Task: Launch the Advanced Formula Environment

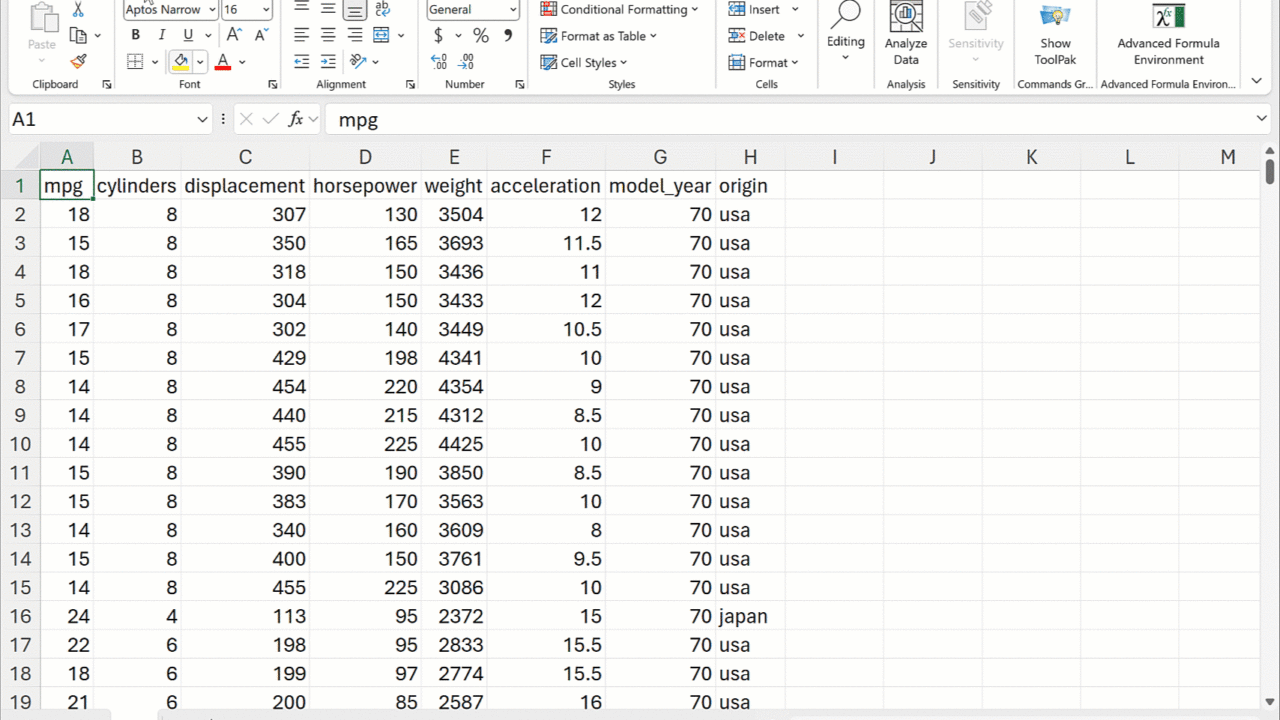Action: tap(1168, 35)
